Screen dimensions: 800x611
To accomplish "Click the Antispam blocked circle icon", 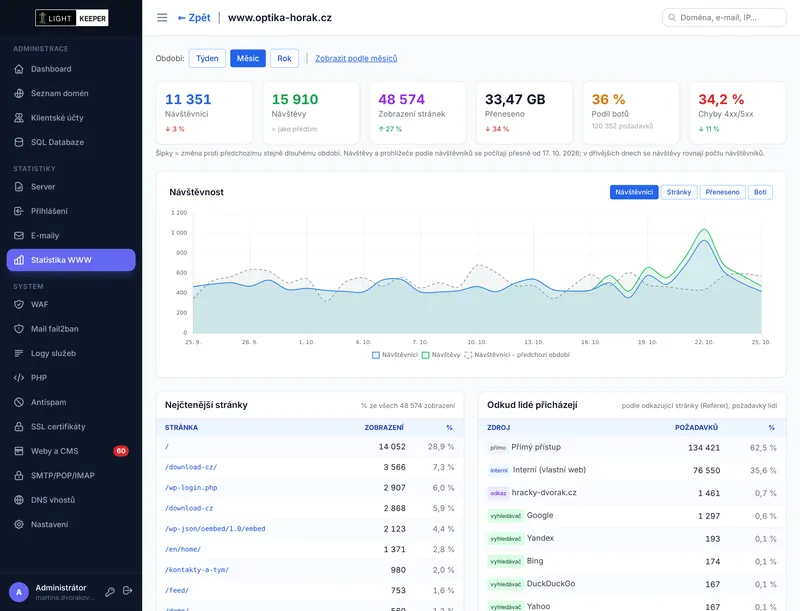I will point(19,402).
